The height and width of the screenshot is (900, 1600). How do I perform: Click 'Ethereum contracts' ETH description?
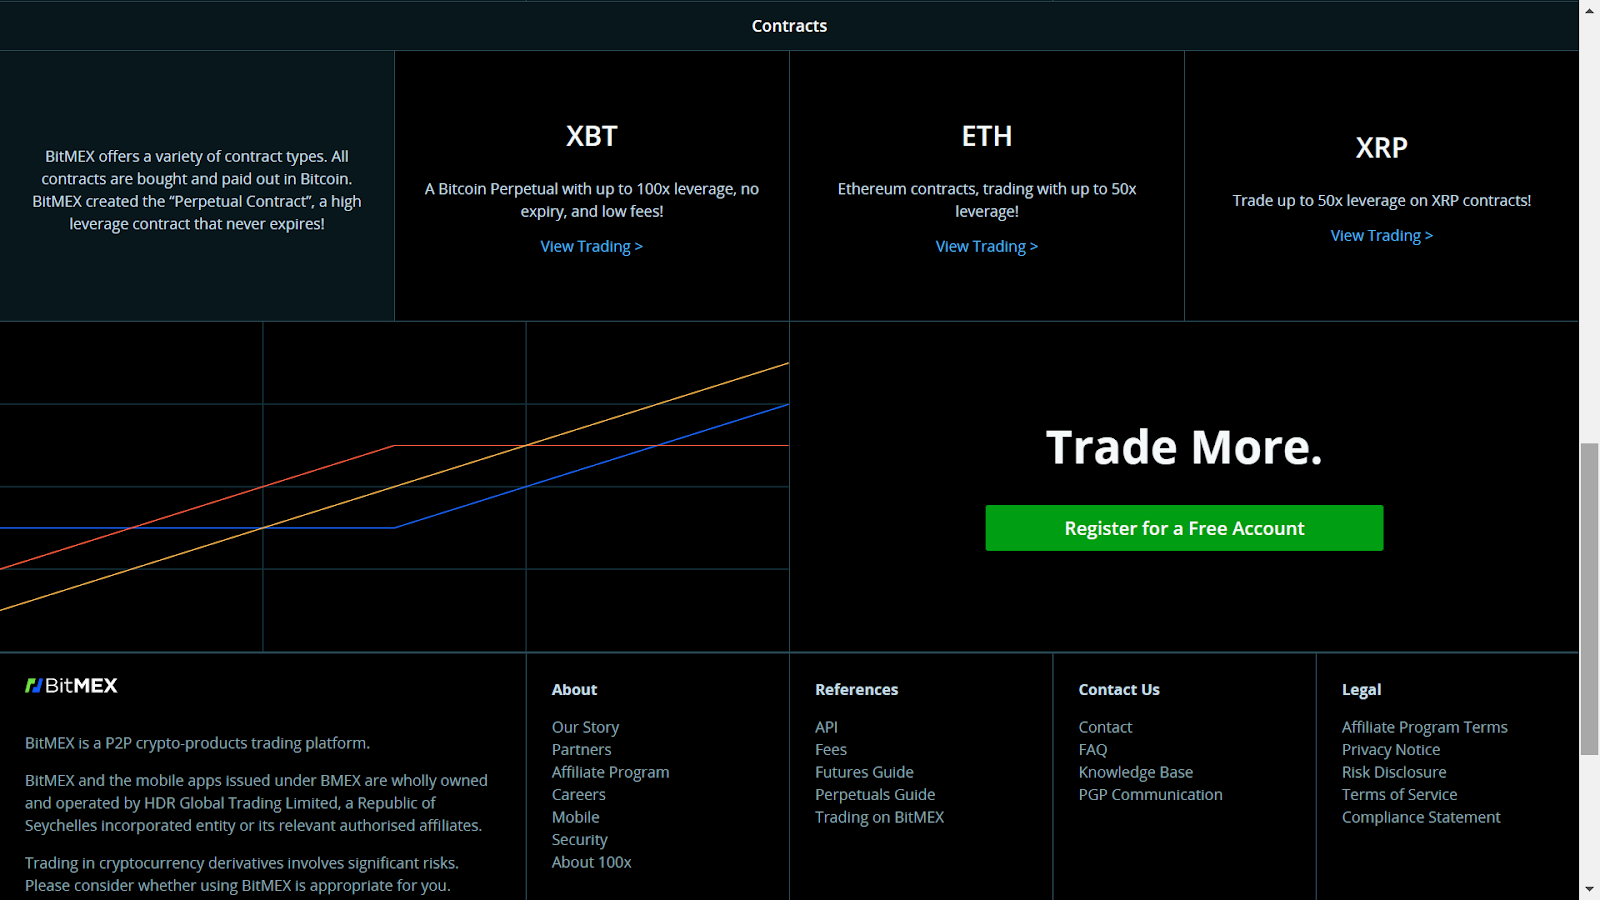[987, 200]
